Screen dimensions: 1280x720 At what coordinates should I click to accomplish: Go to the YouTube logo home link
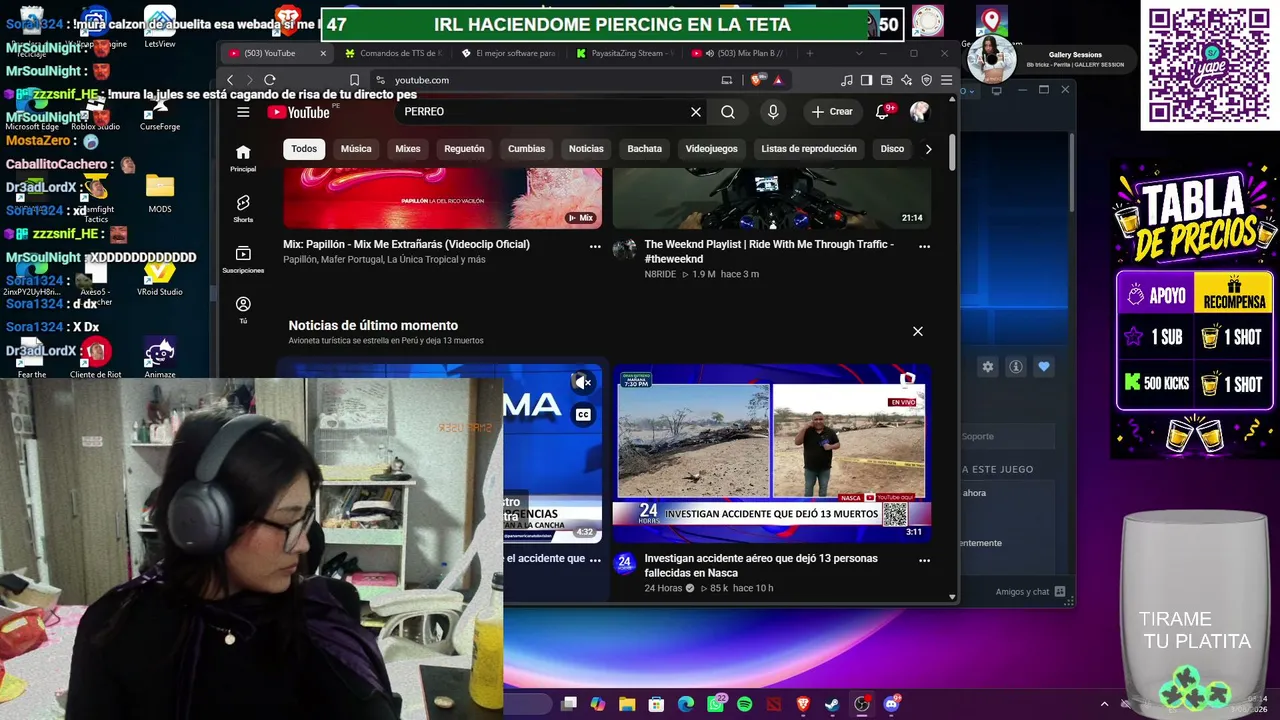tap(298, 112)
